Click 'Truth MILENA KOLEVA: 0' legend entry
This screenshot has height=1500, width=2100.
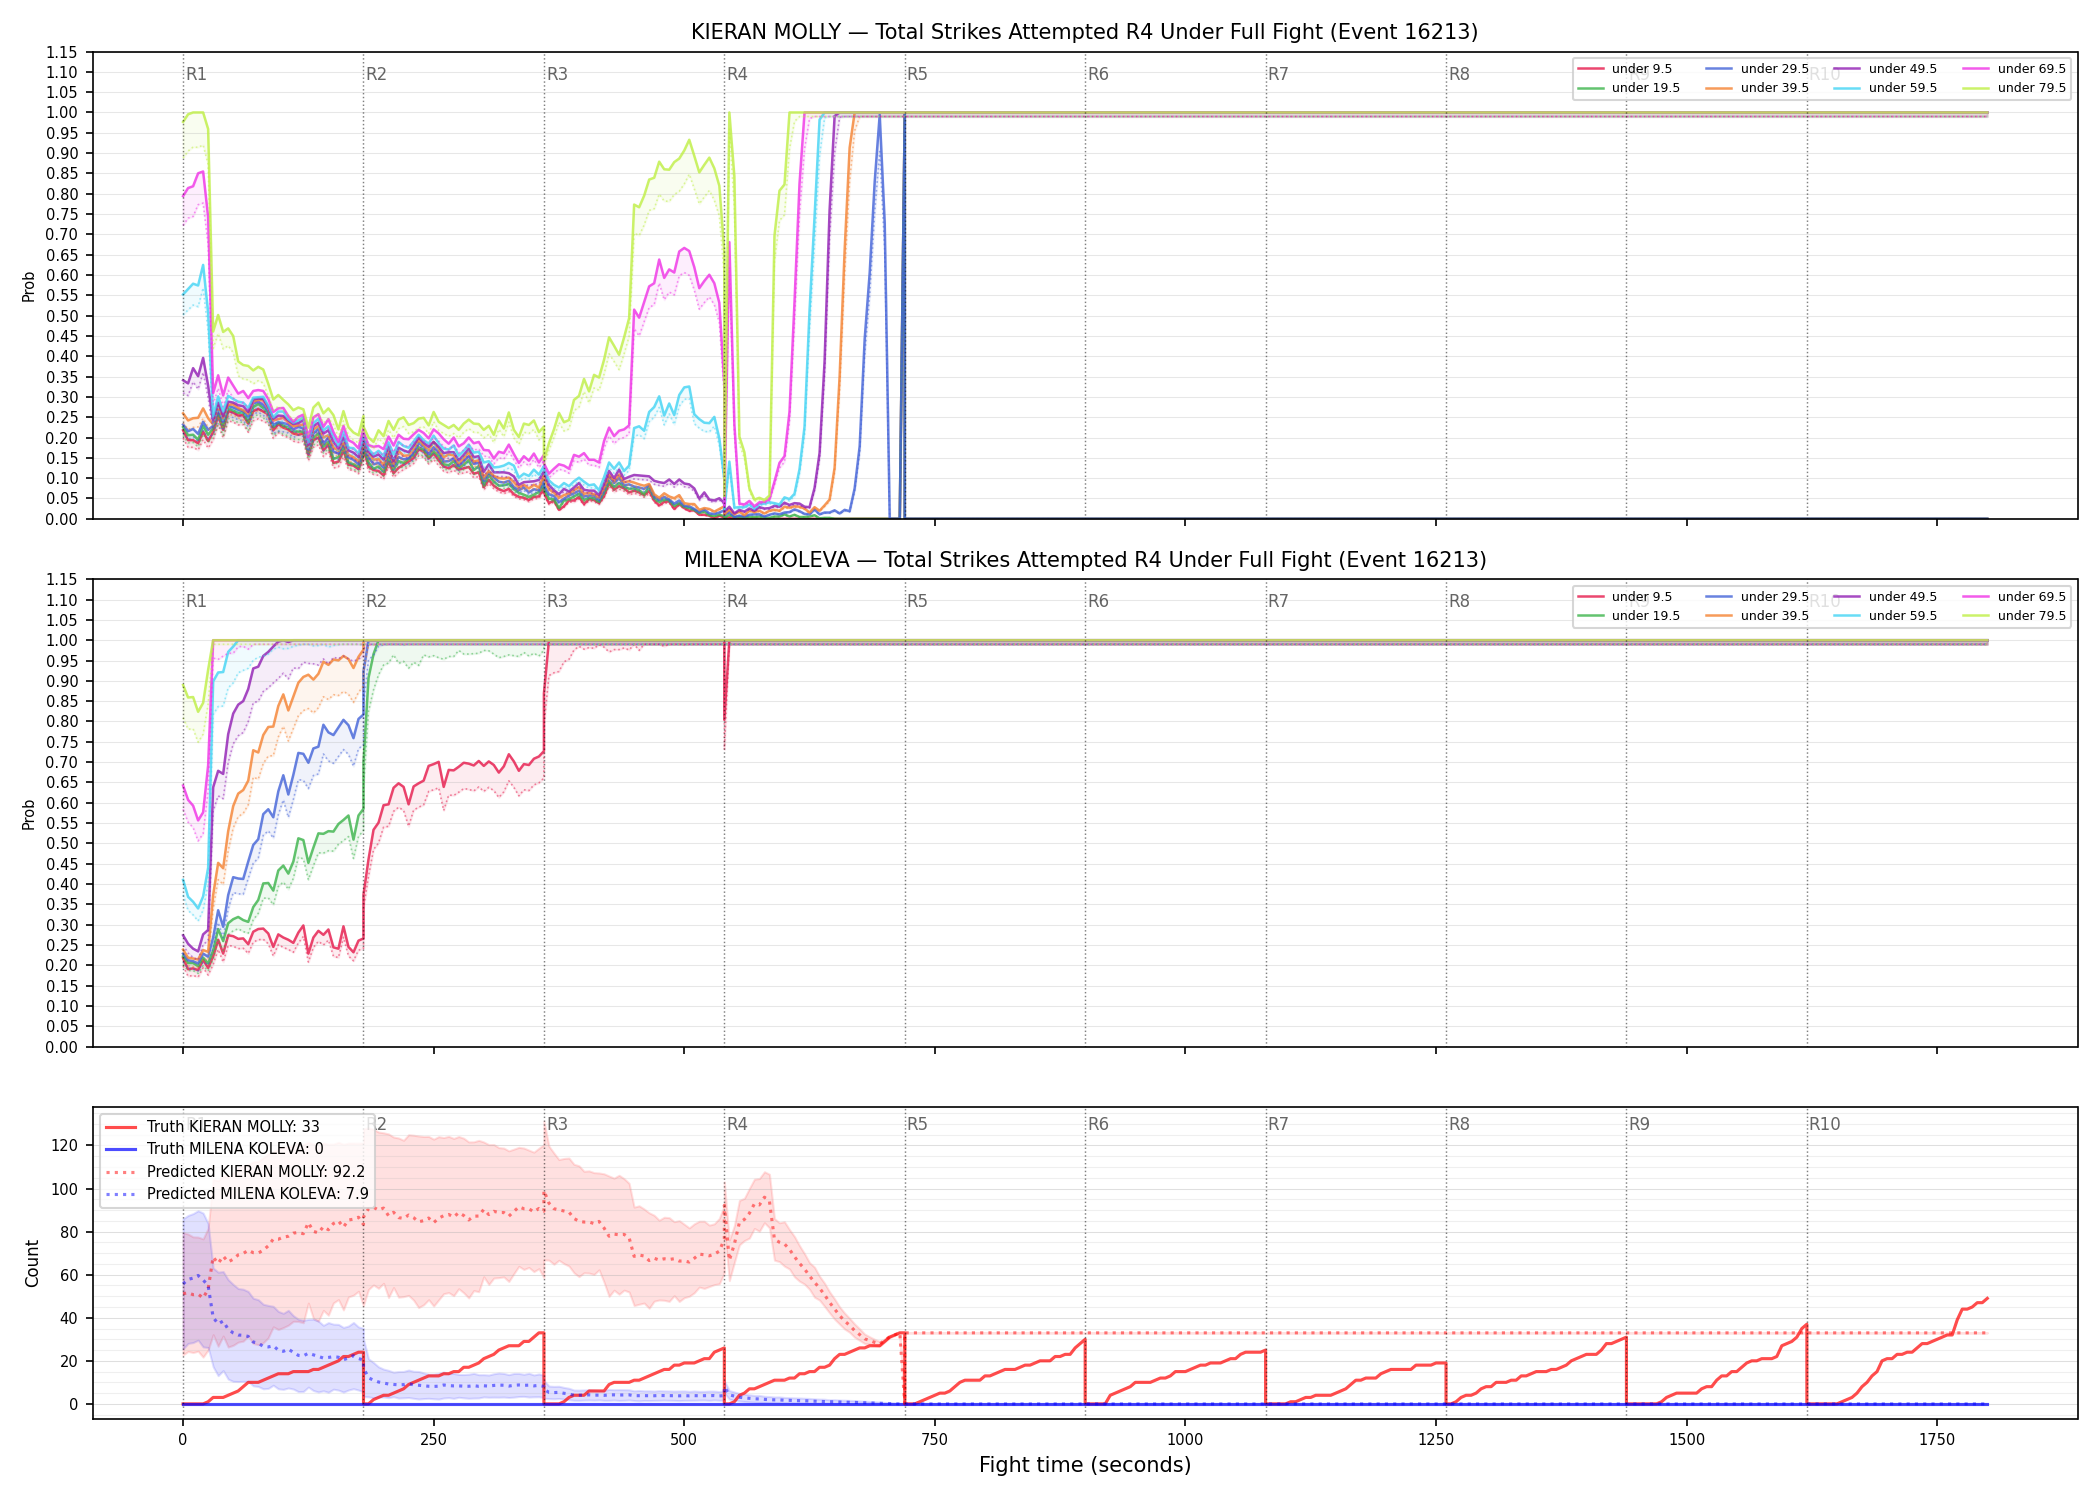coord(214,1149)
